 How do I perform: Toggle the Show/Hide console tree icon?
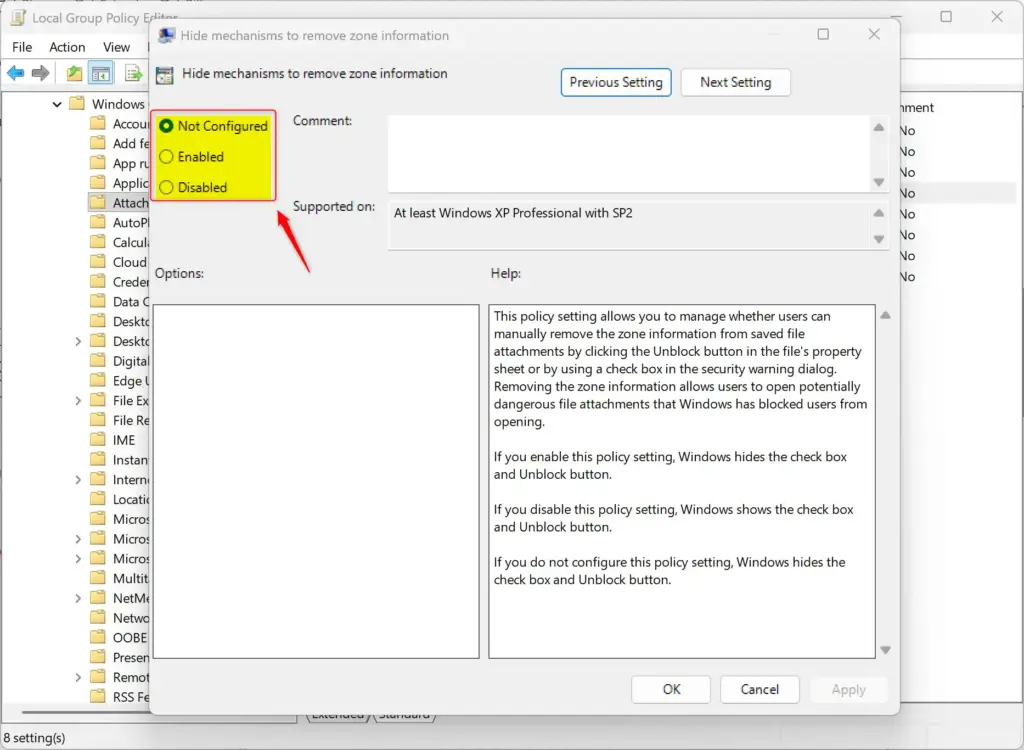pyautogui.click(x=101, y=73)
